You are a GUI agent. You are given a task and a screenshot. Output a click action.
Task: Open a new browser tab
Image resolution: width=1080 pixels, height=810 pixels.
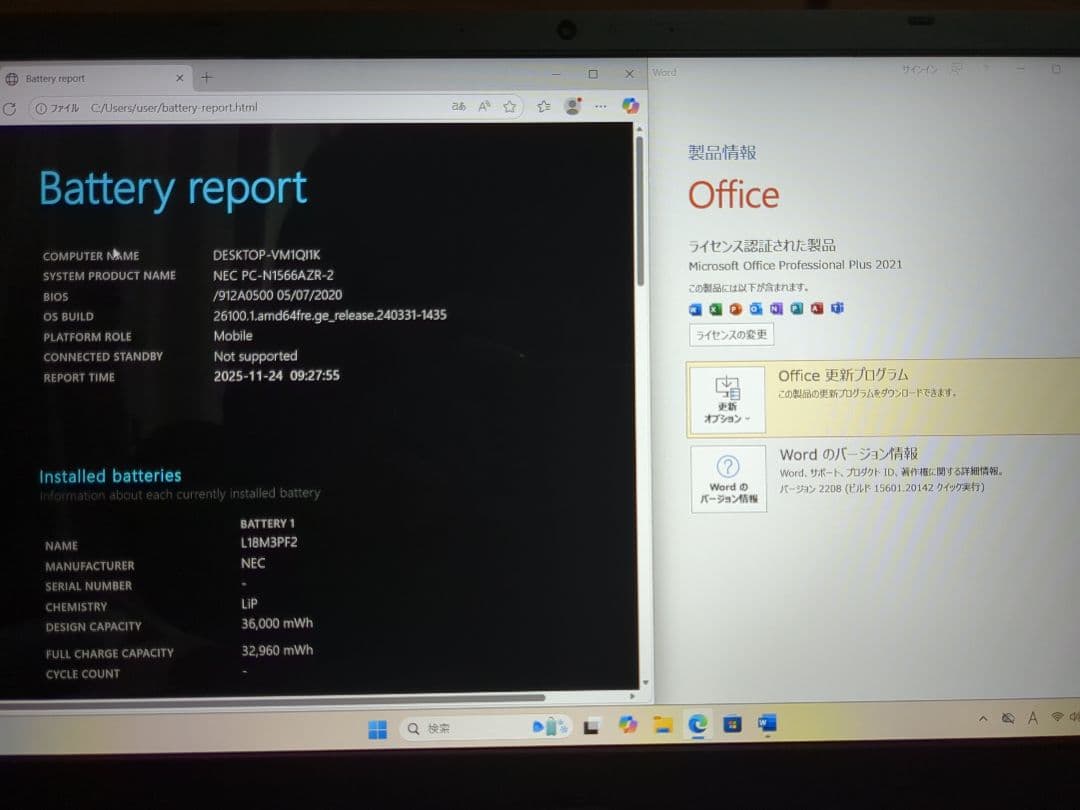207,77
